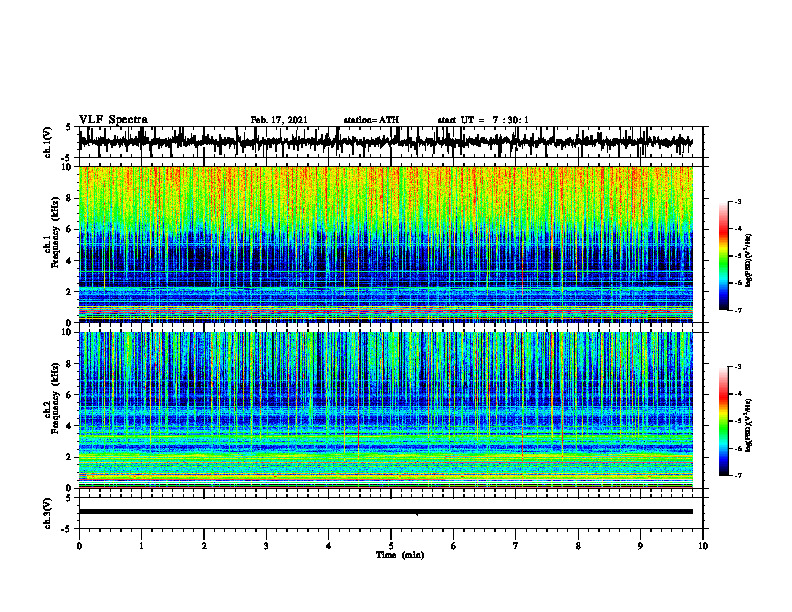Click the -7 tick on ch.2 colorbar
Image resolution: width=792 pixels, height=612 pixels.
tap(738, 475)
